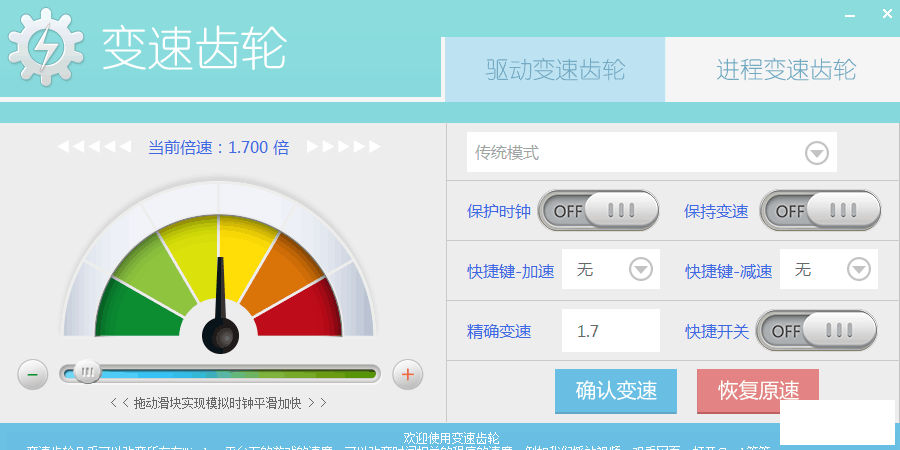This screenshot has width=900, height=450.
Task: Close the 变速齿轮 window
Action: (x=887, y=14)
